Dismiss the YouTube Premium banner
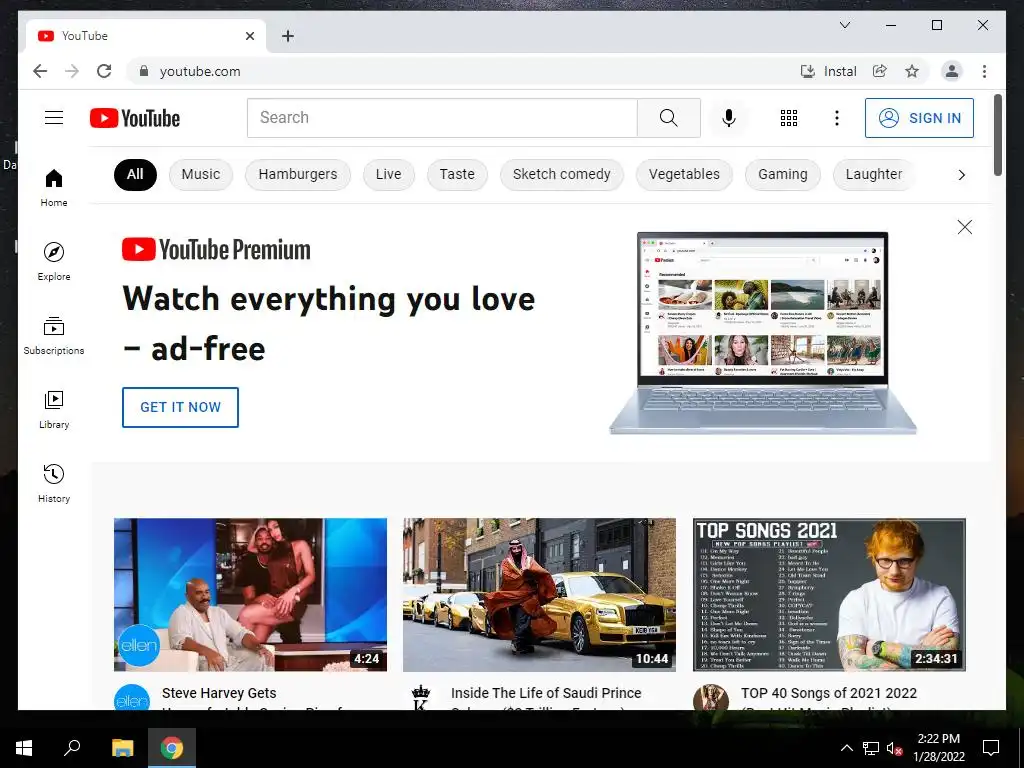This screenshot has height=768, width=1024. [965, 227]
